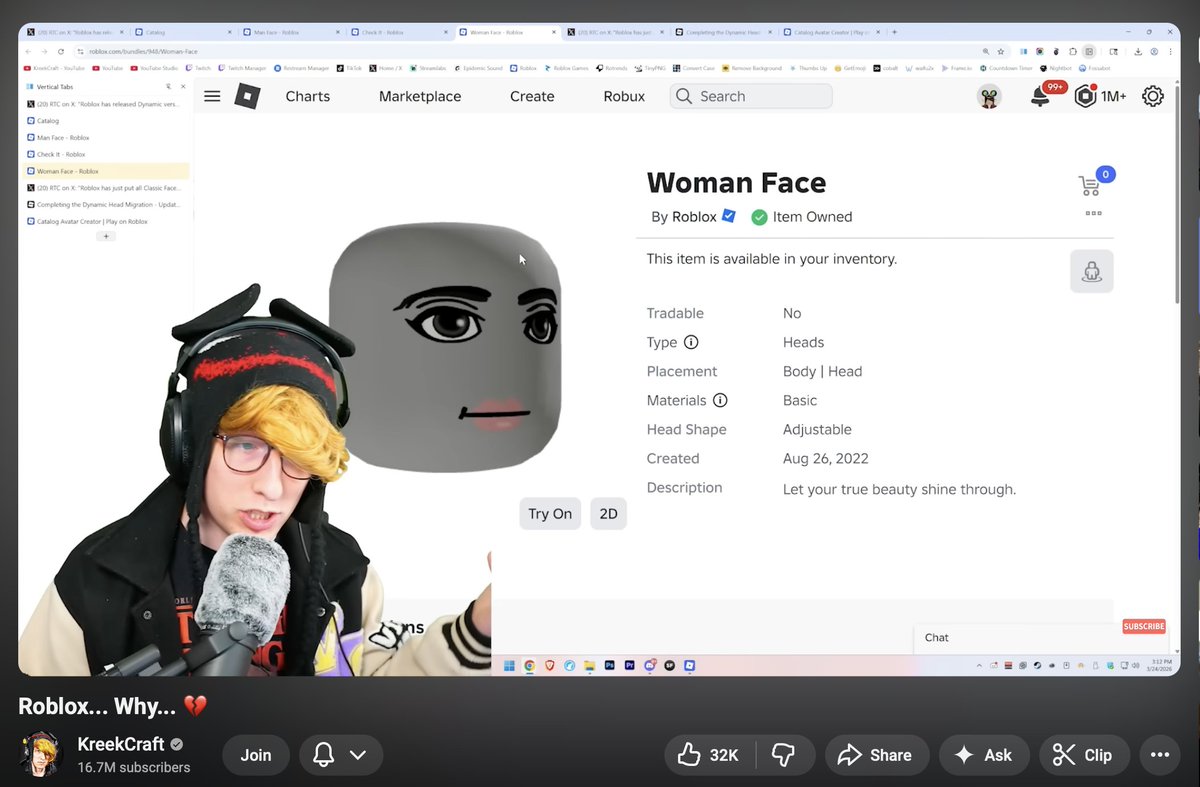This screenshot has width=1200, height=787.
Task: Click the Roblox logo home icon
Action: pos(247,96)
